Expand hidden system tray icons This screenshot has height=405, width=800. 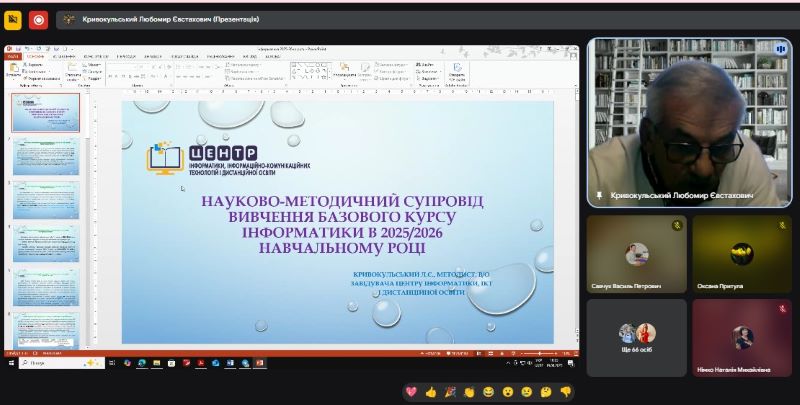click(508, 363)
